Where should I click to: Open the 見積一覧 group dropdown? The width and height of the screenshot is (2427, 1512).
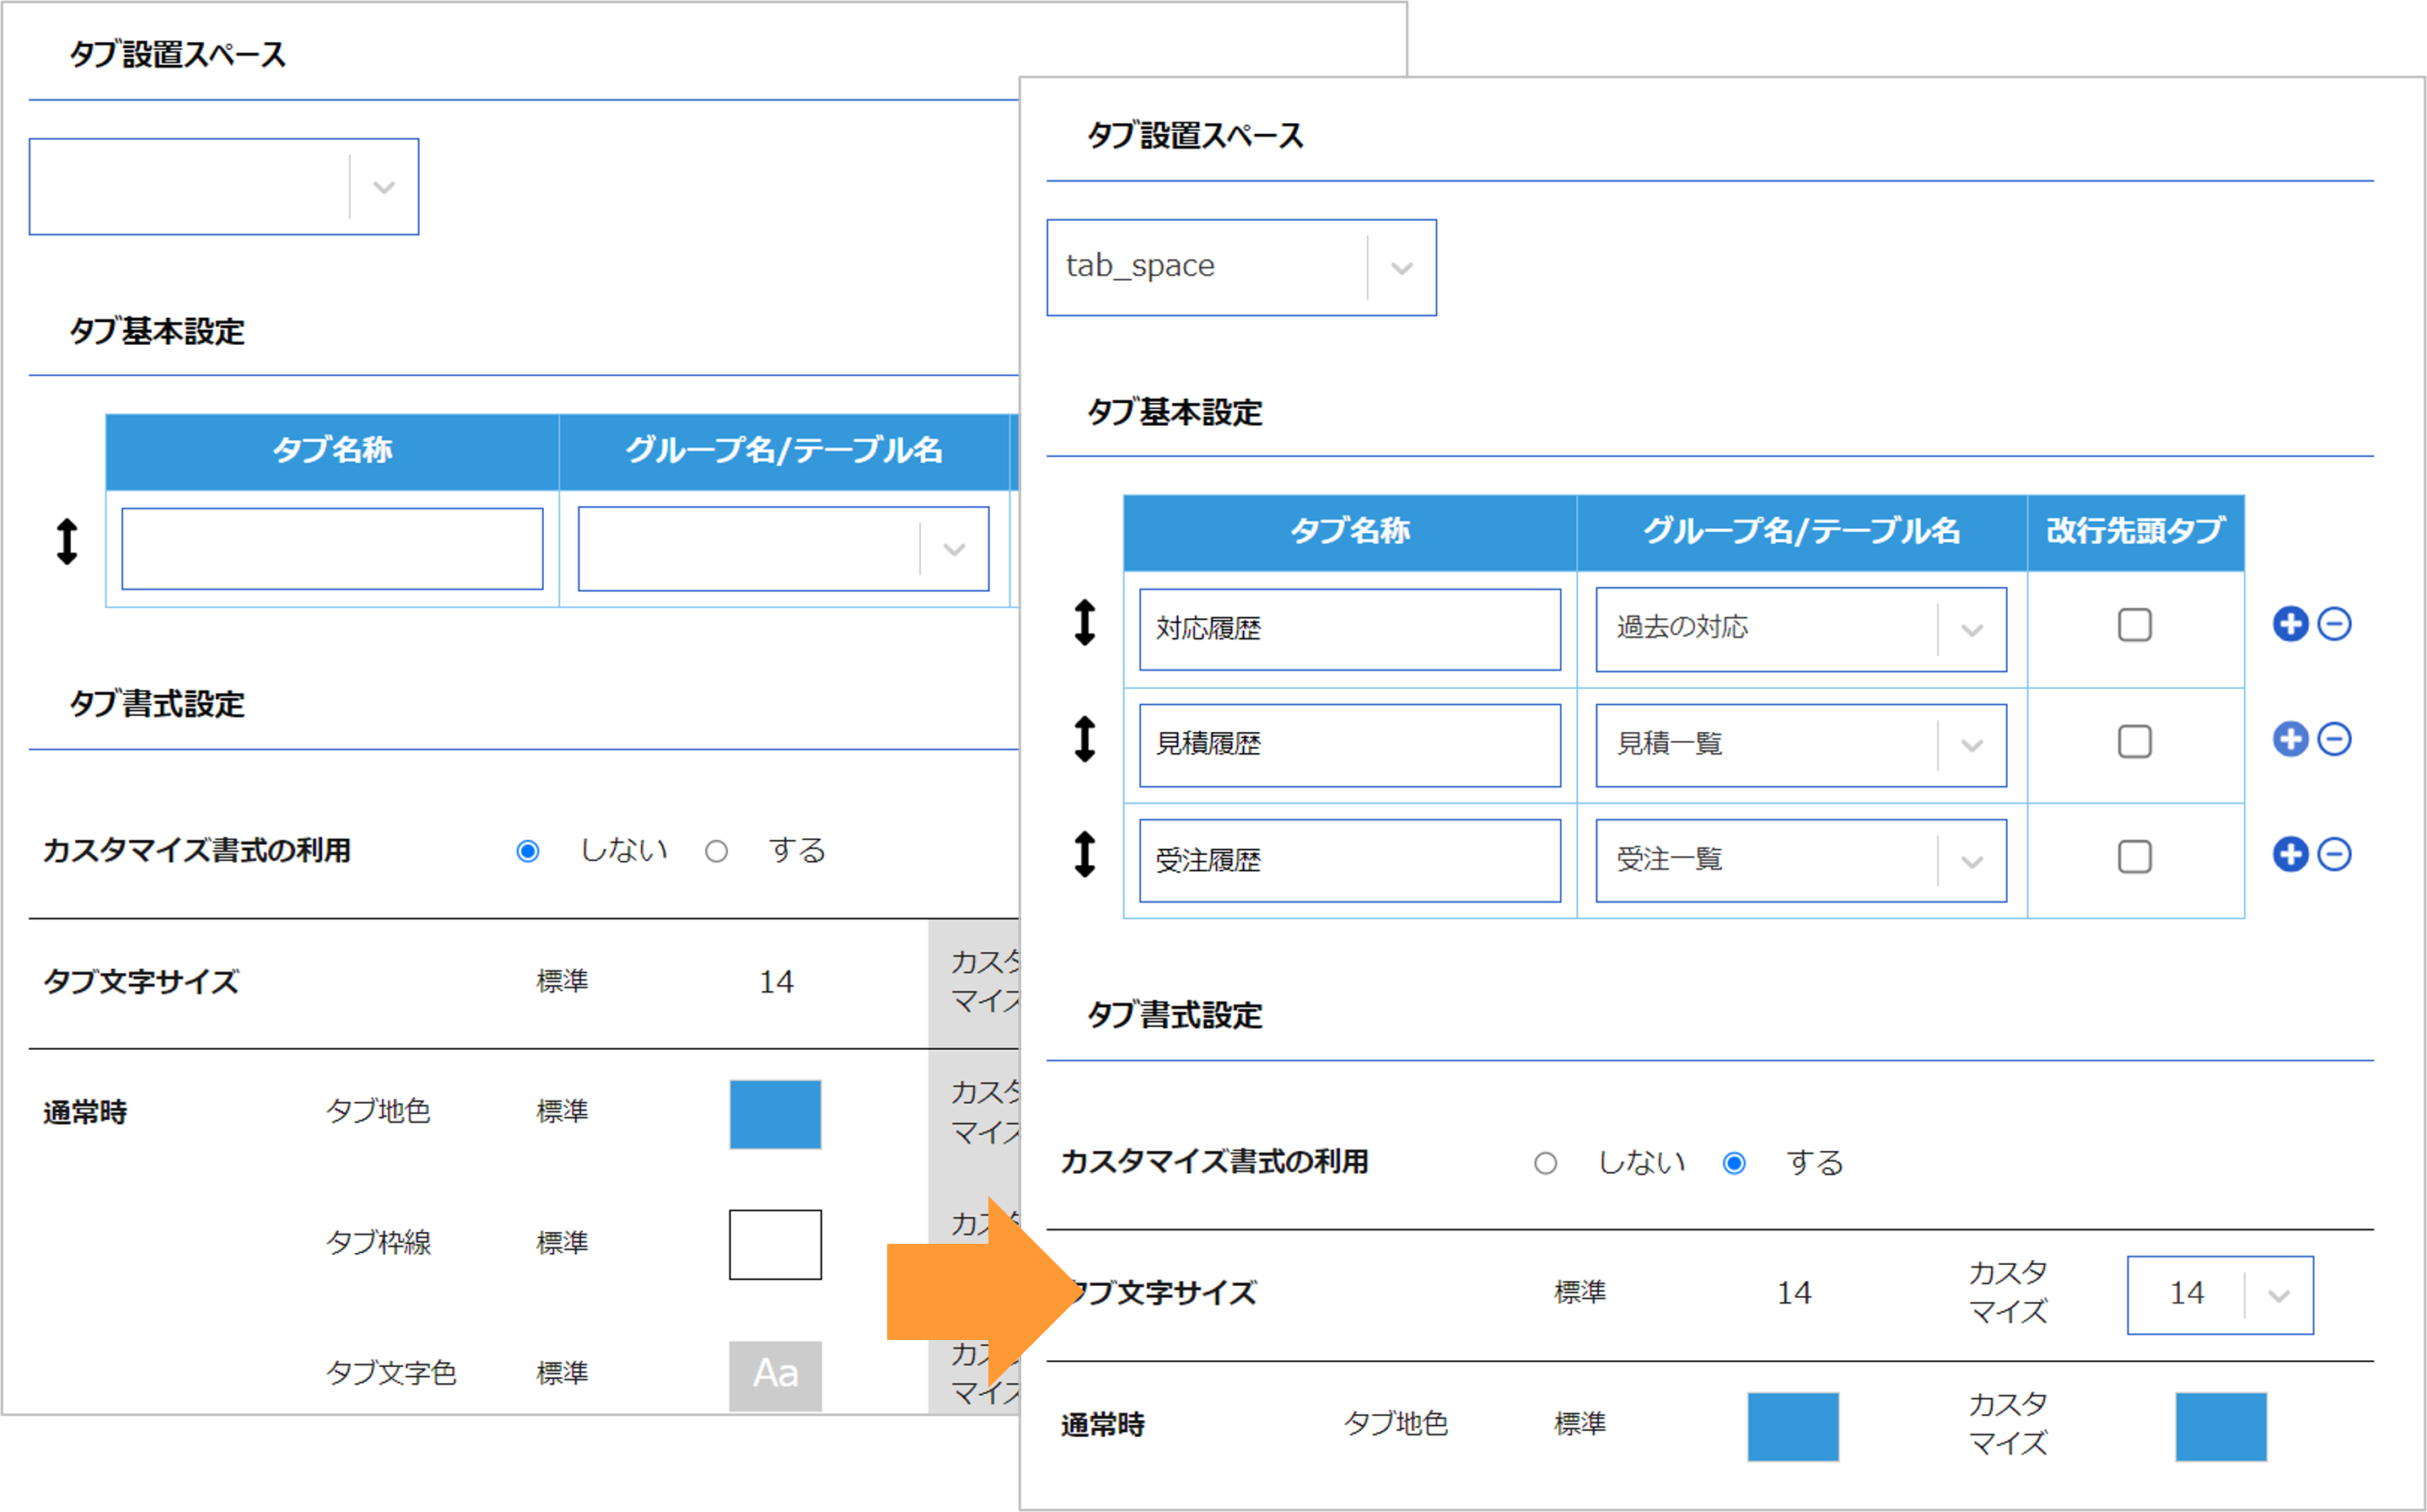click(1800, 745)
